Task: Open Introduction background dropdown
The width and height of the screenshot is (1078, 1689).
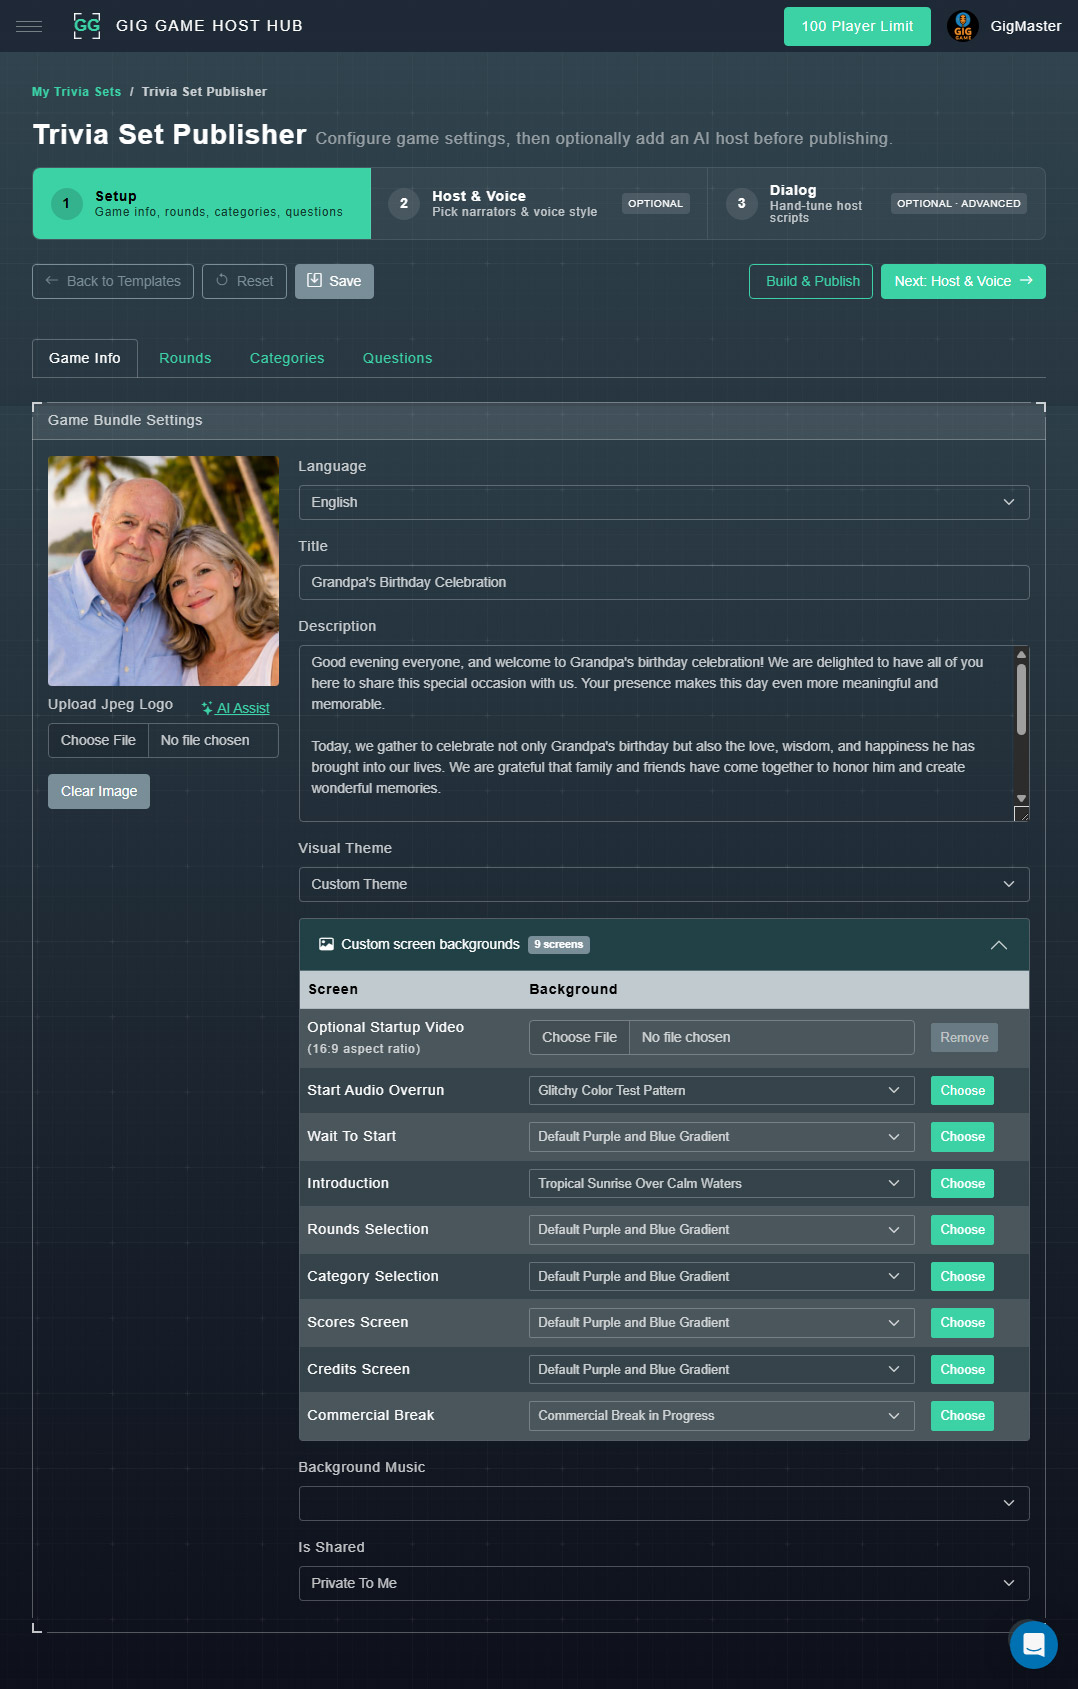Action: [721, 1183]
